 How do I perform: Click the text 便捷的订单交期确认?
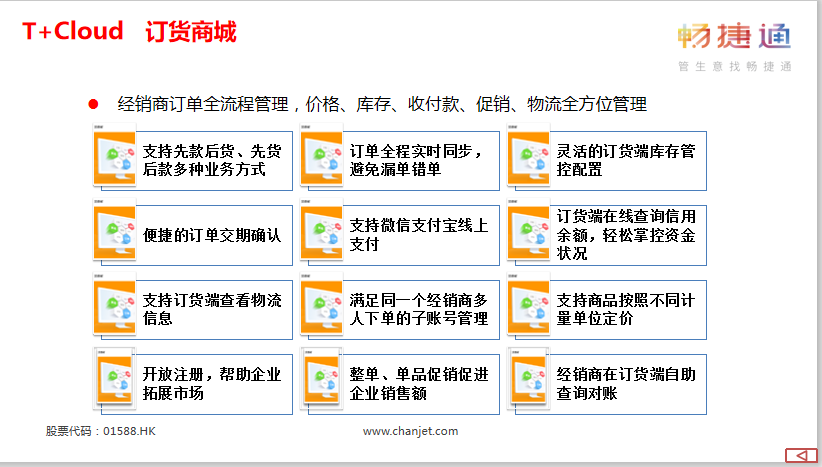pos(212,235)
